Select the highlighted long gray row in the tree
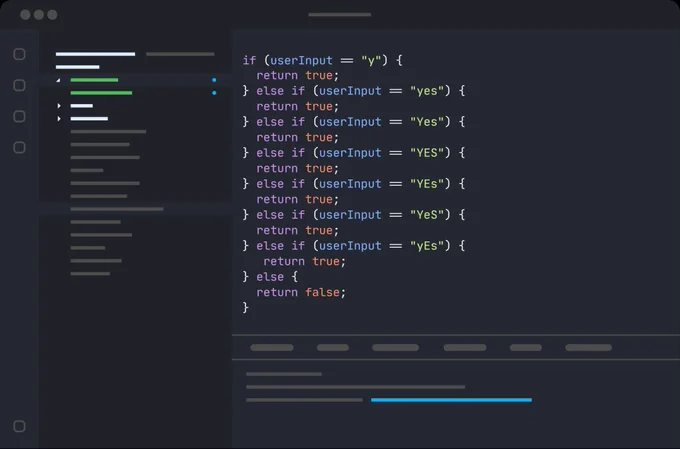680x449 pixels. coord(117,209)
